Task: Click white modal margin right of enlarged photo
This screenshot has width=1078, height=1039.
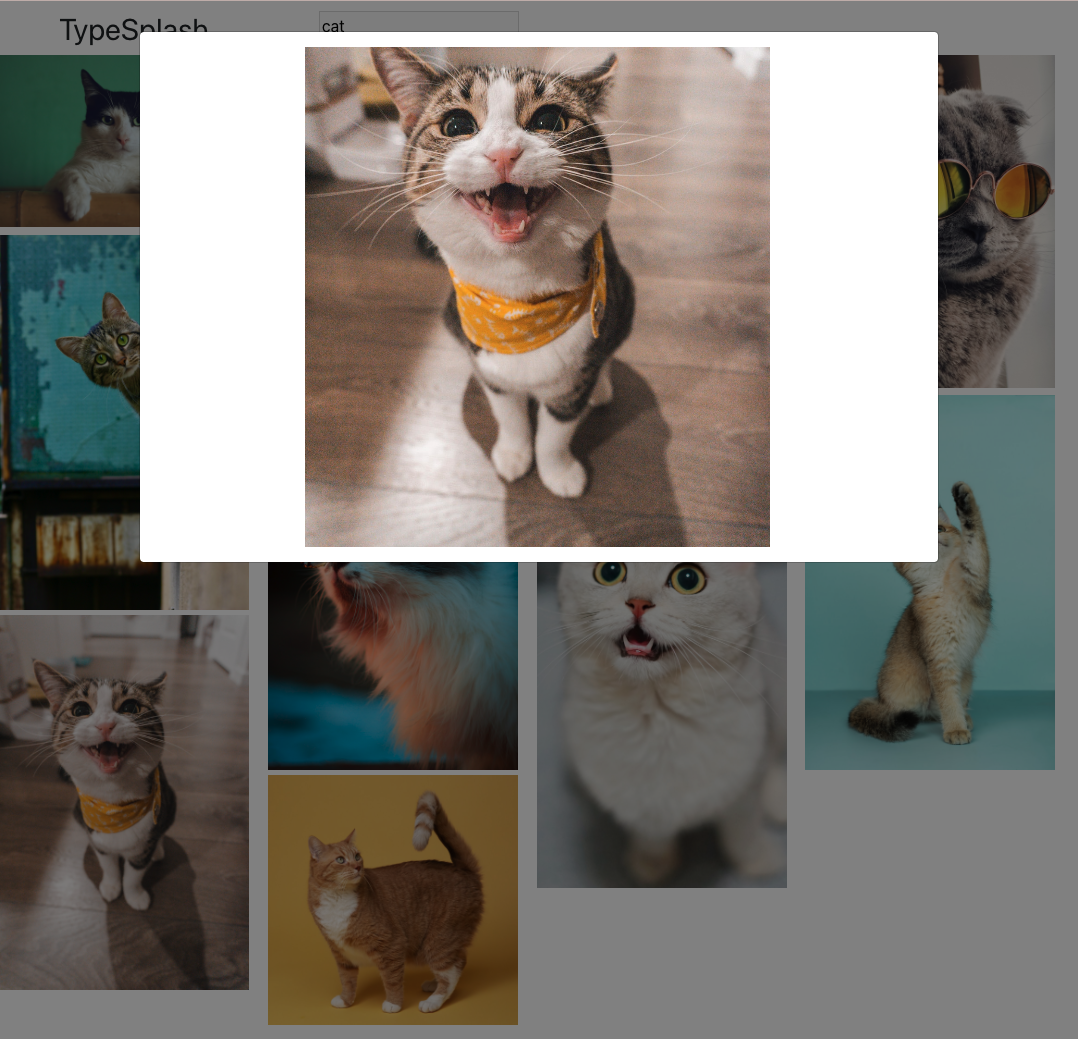Action: pyautogui.click(x=854, y=296)
